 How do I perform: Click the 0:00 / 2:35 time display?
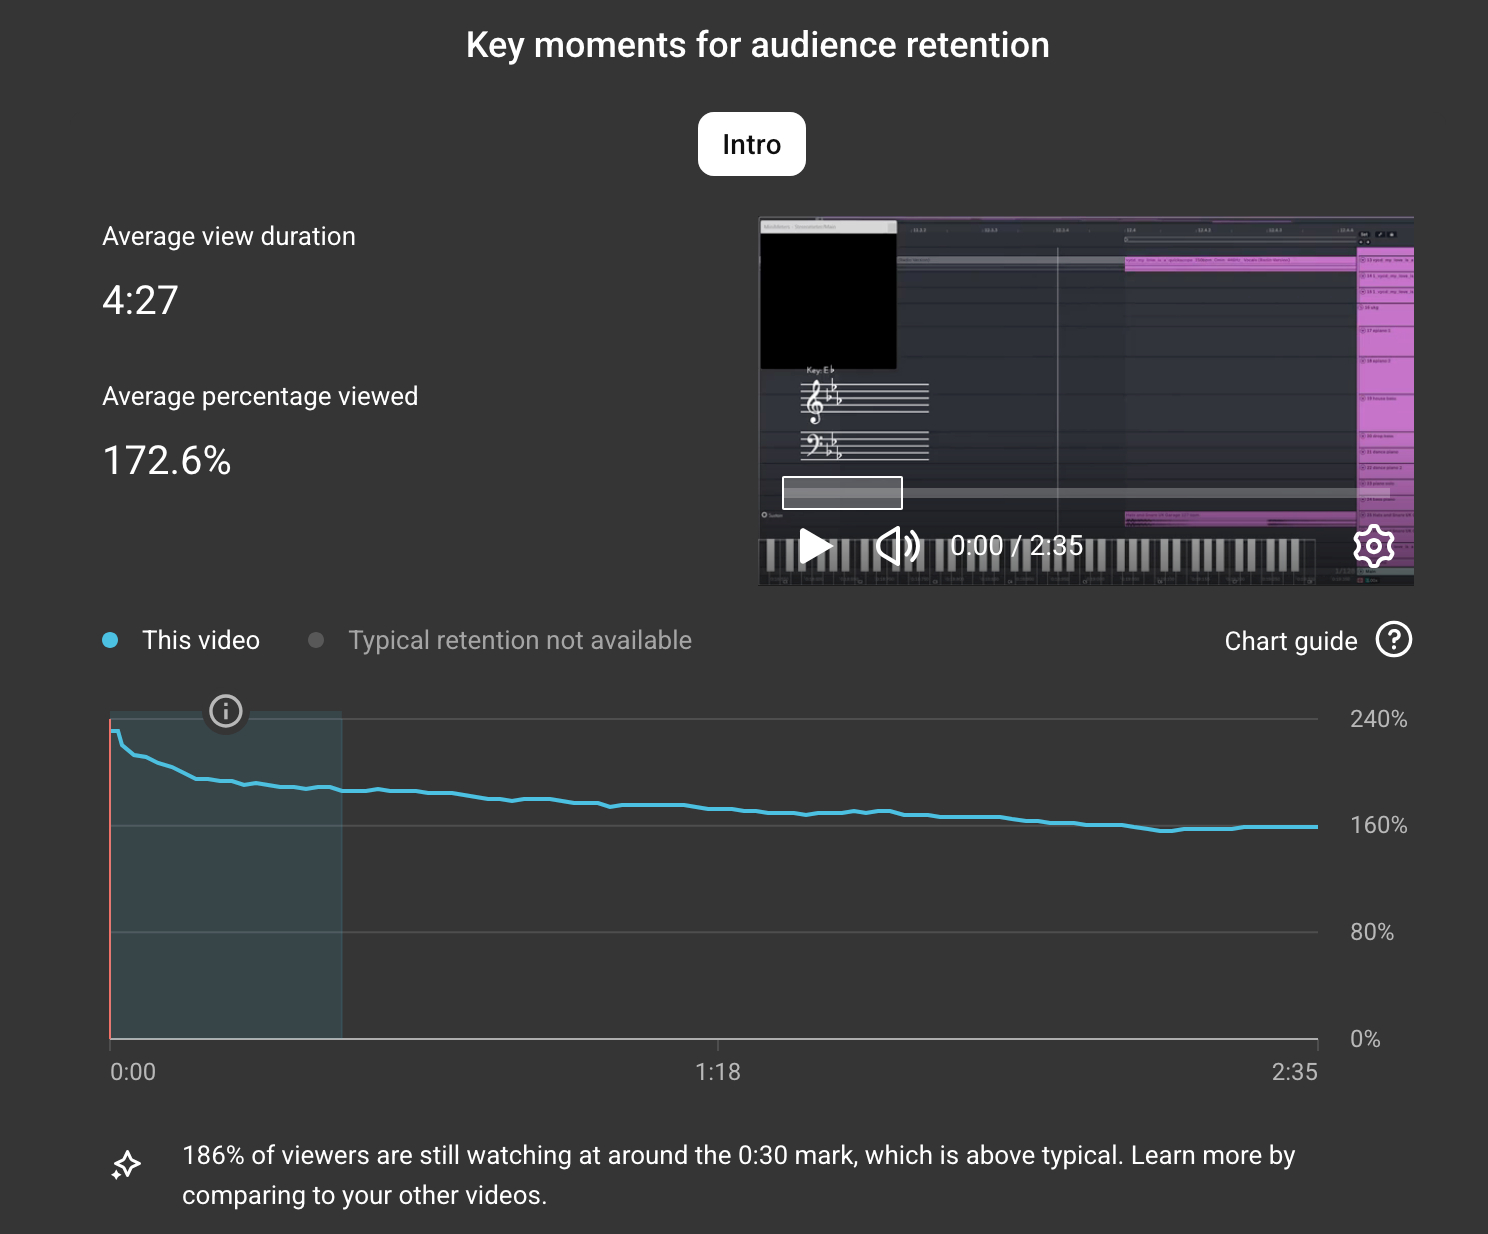[x=1016, y=546]
